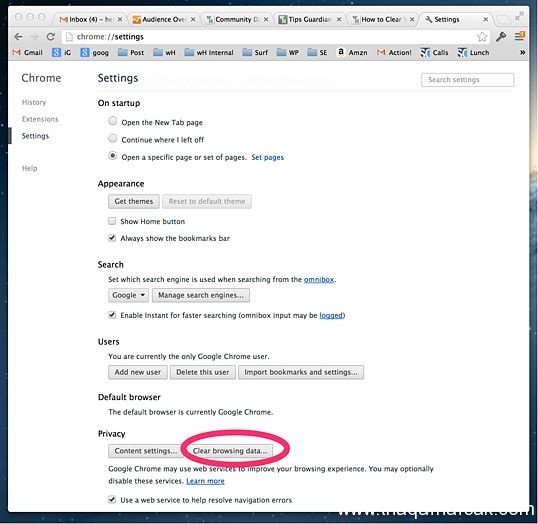The width and height of the screenshot is (538, 524).
Task: Close the Inbox (4) tab
Action: (120, 20)
